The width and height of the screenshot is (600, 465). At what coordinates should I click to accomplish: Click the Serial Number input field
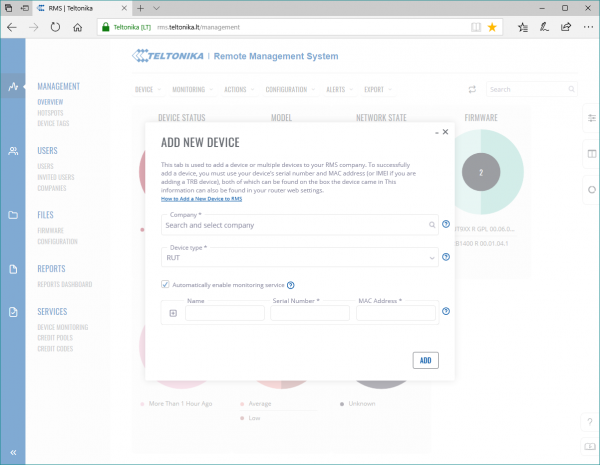point(310,313)
